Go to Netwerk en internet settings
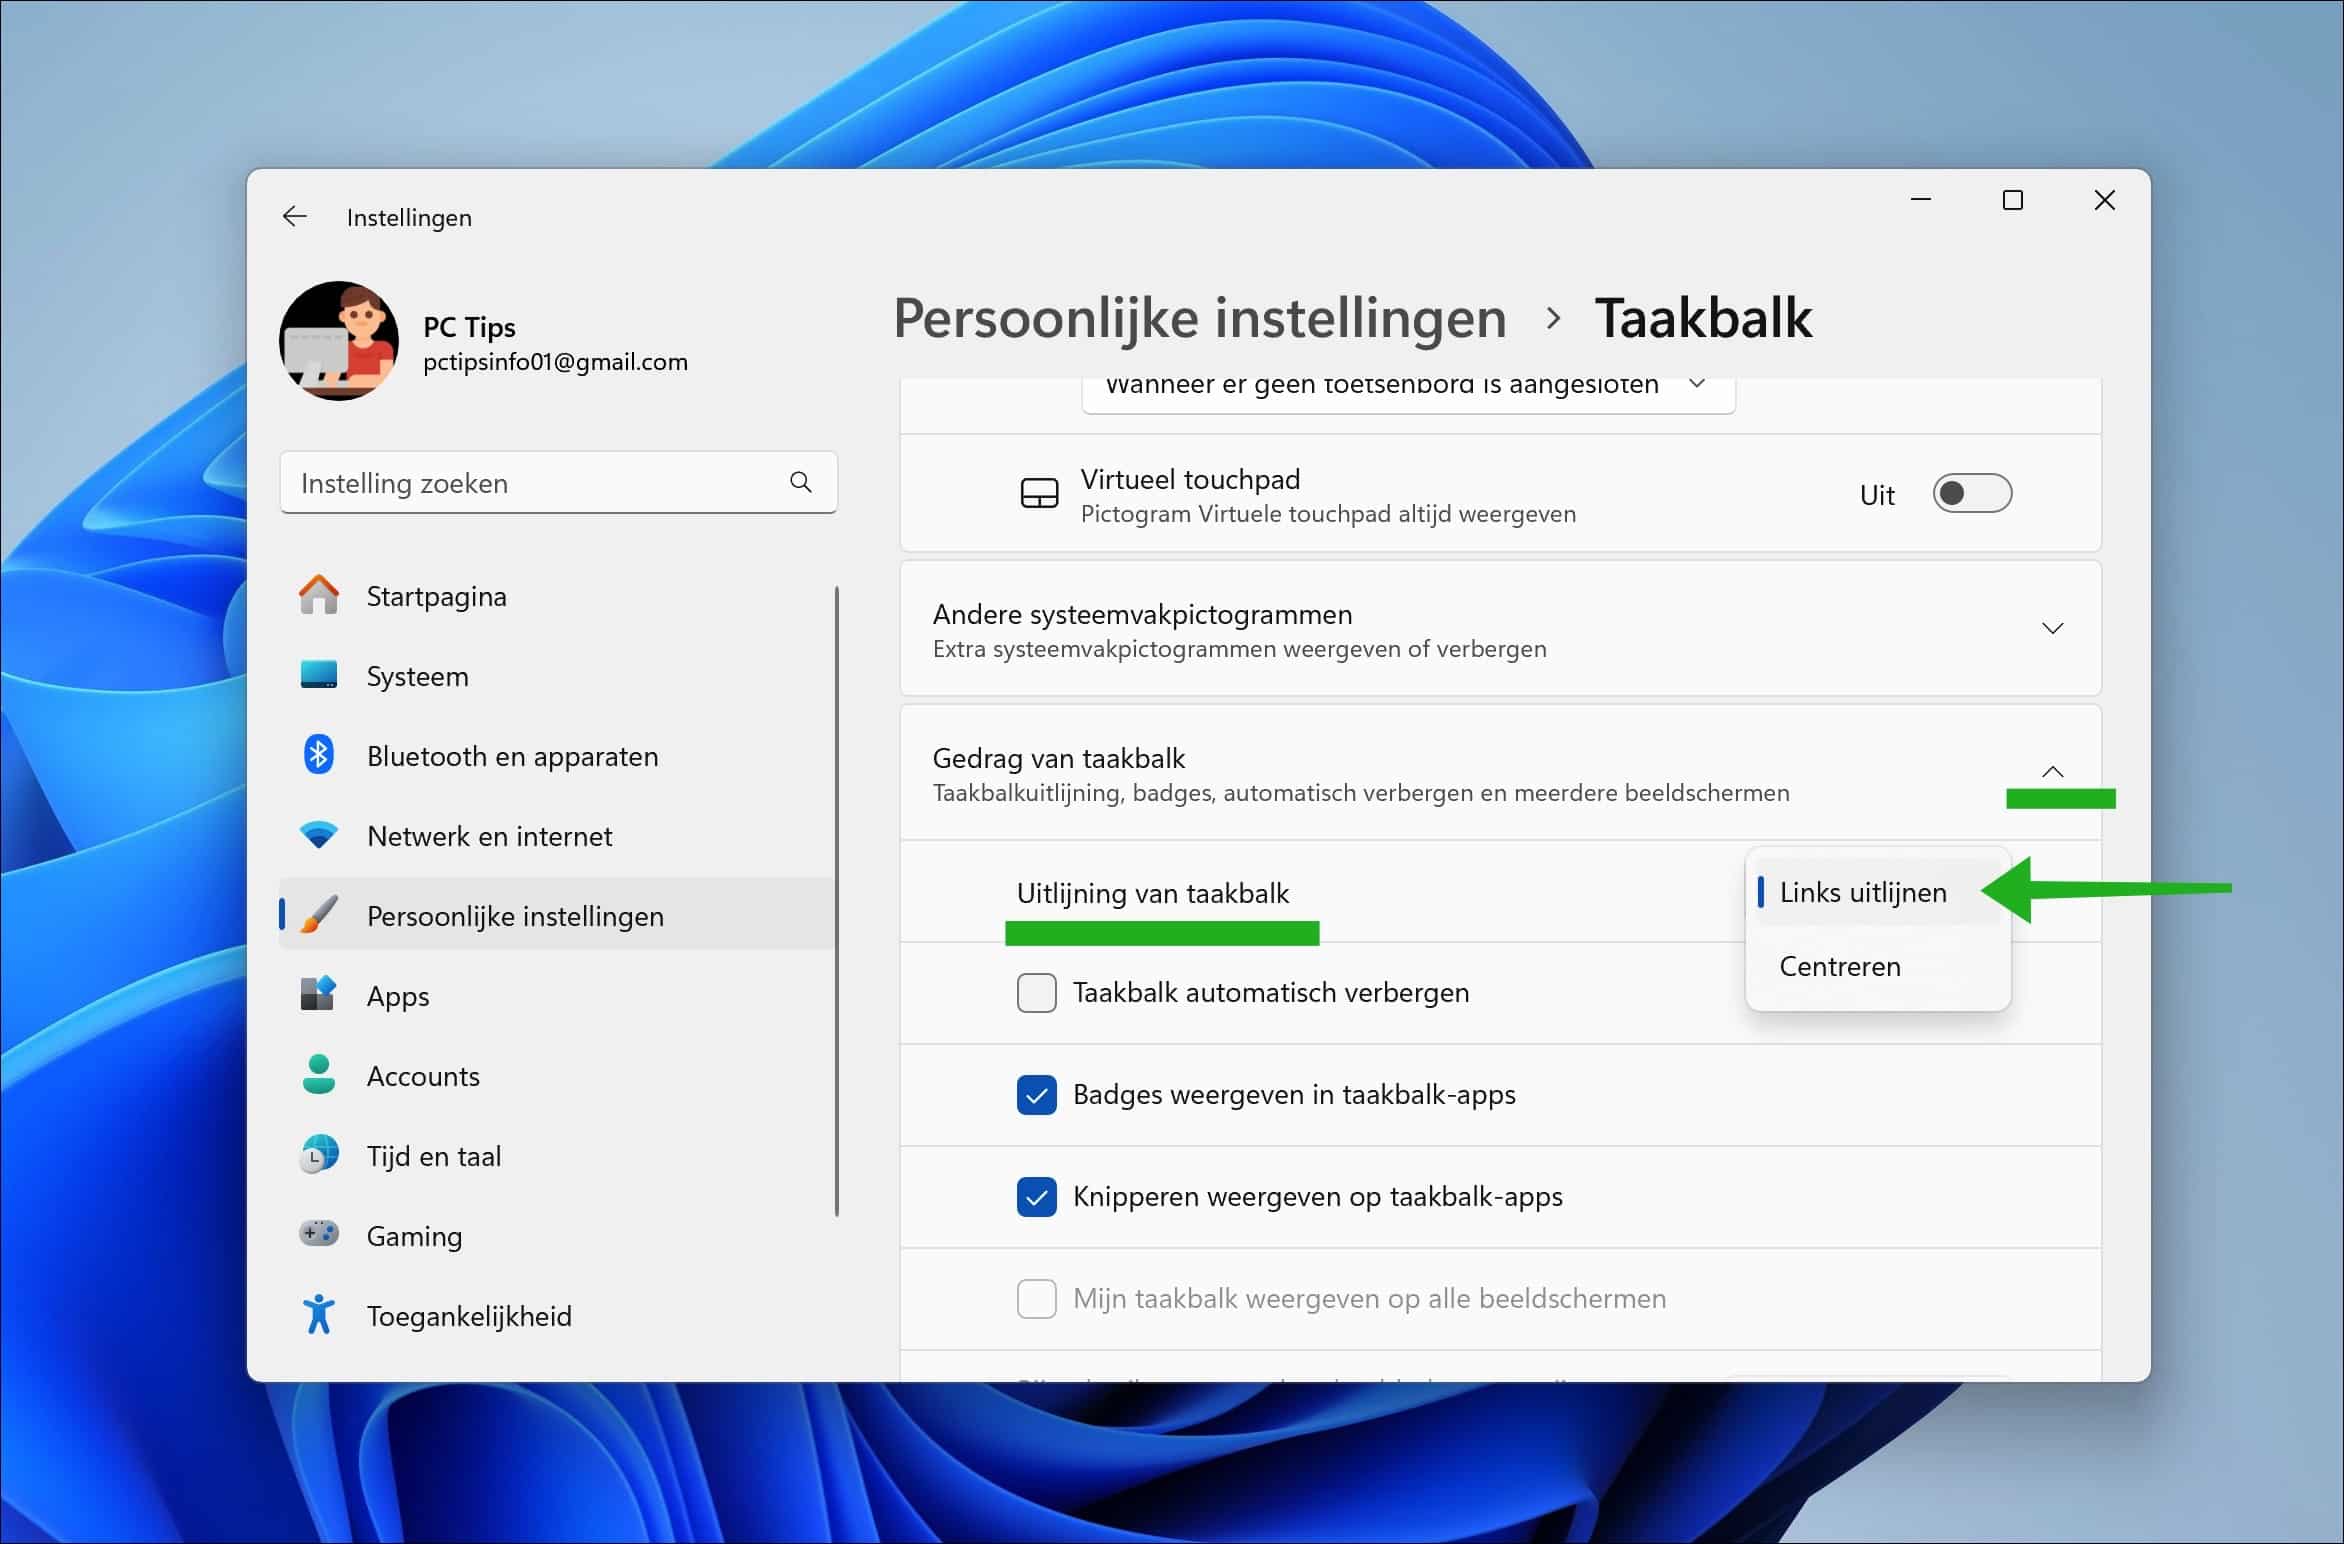Screen dimensions: 2344x1544 tap(489, 836)
